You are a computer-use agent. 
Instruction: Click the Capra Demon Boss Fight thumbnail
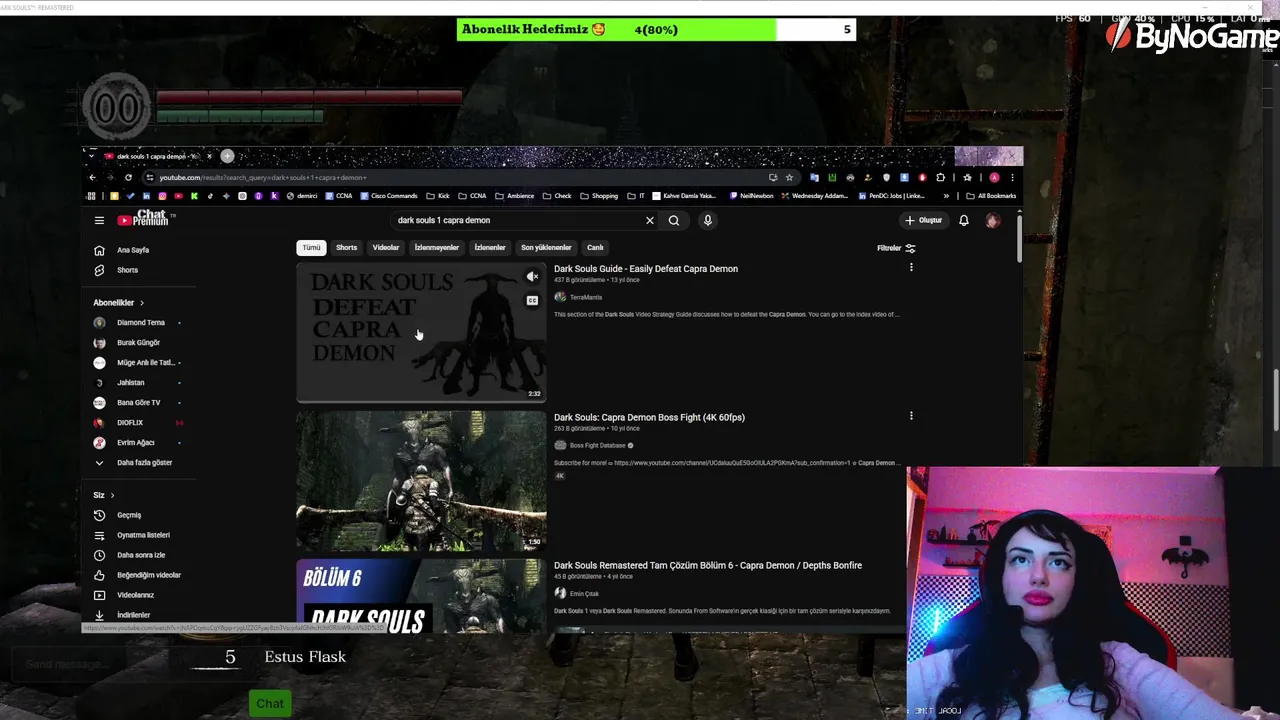[x=421, y=481]
